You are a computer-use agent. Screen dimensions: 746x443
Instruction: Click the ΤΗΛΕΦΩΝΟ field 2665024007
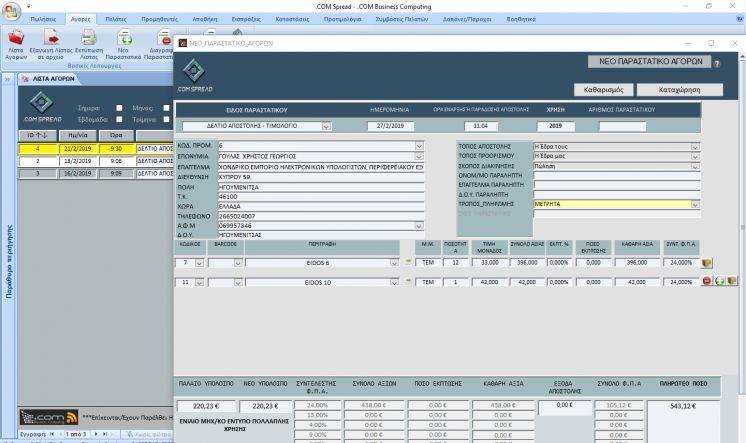pos(321,216)
